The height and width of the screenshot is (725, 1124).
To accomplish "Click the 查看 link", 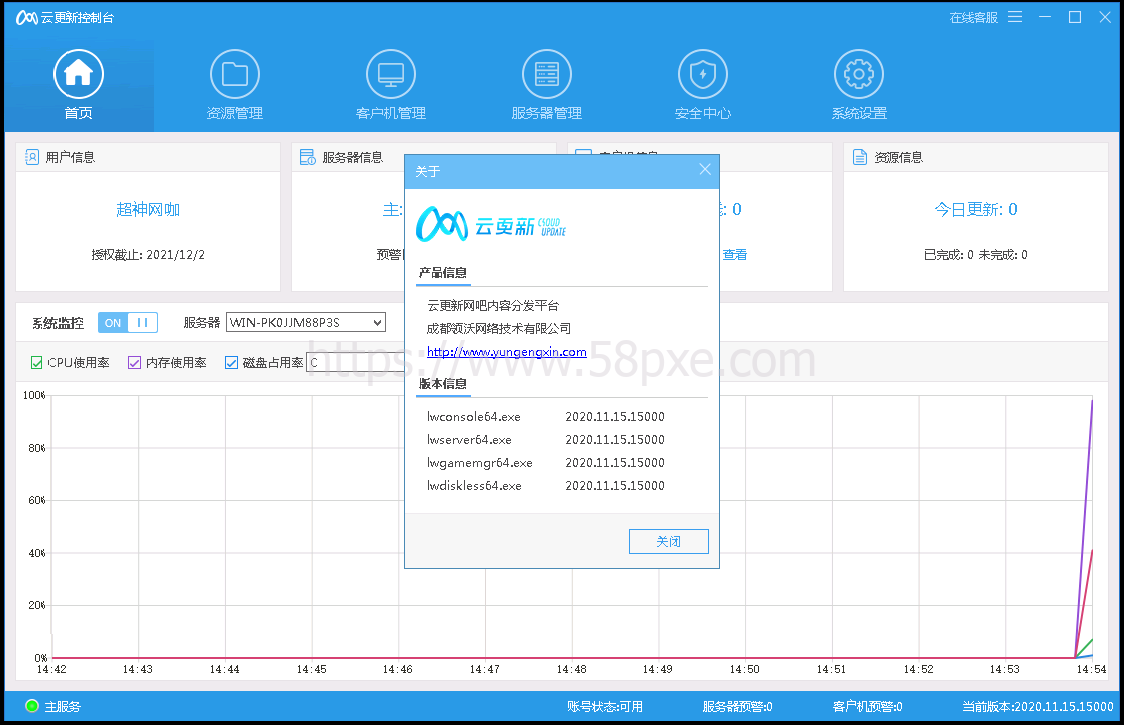I will (x=735, y=255).
